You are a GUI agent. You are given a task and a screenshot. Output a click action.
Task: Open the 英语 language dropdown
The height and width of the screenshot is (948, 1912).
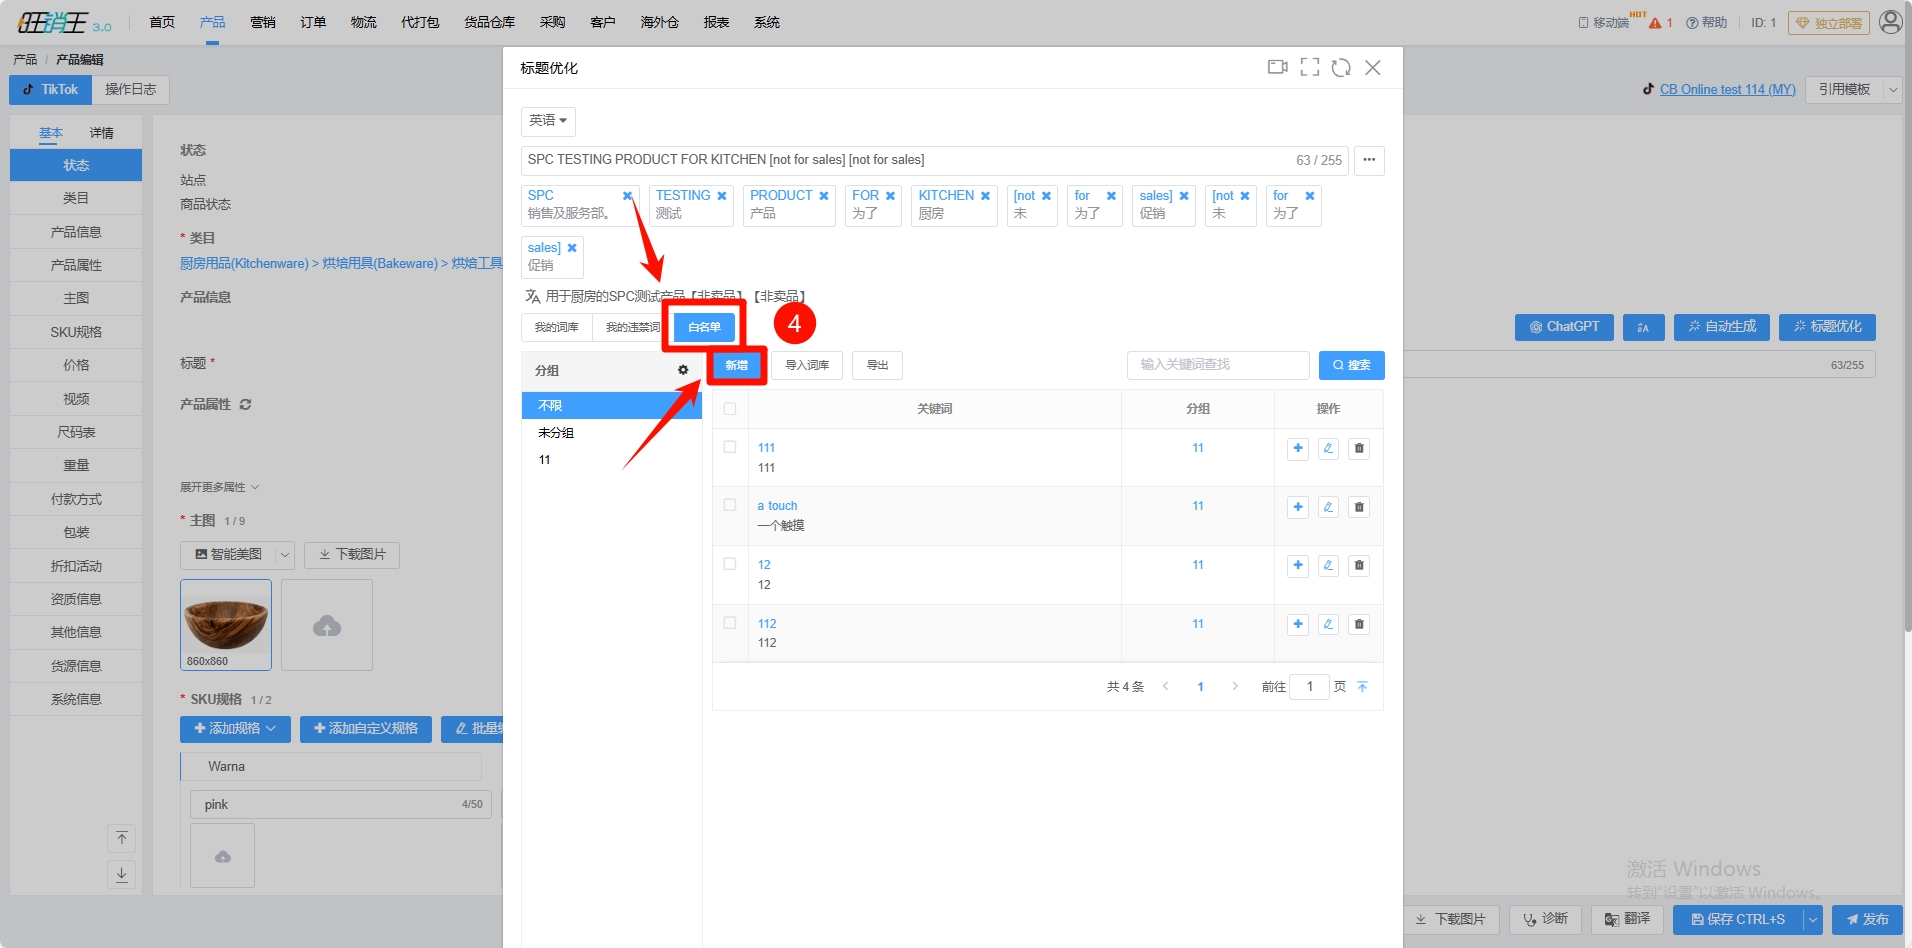[x=548, y=121]
